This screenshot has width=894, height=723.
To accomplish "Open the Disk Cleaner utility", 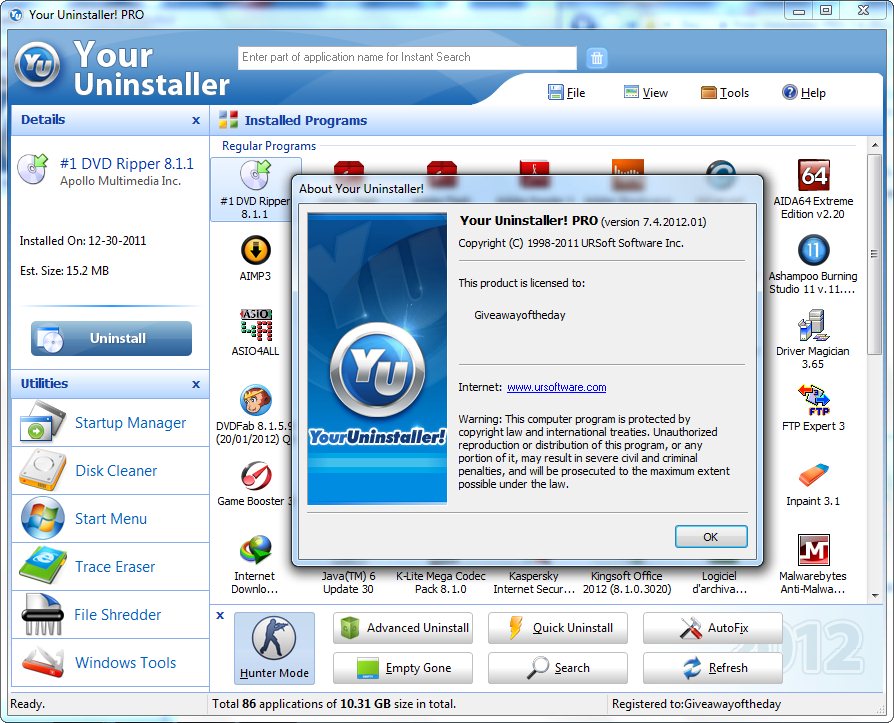I will 111,470.
